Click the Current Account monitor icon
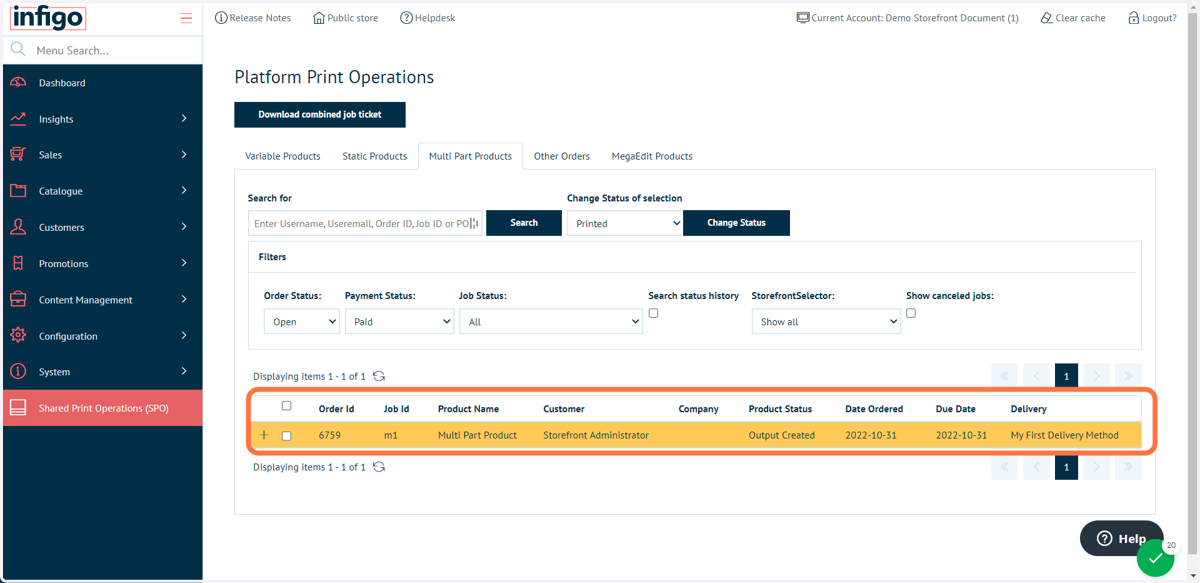1200x583 pixels. (x=803, y=18)
